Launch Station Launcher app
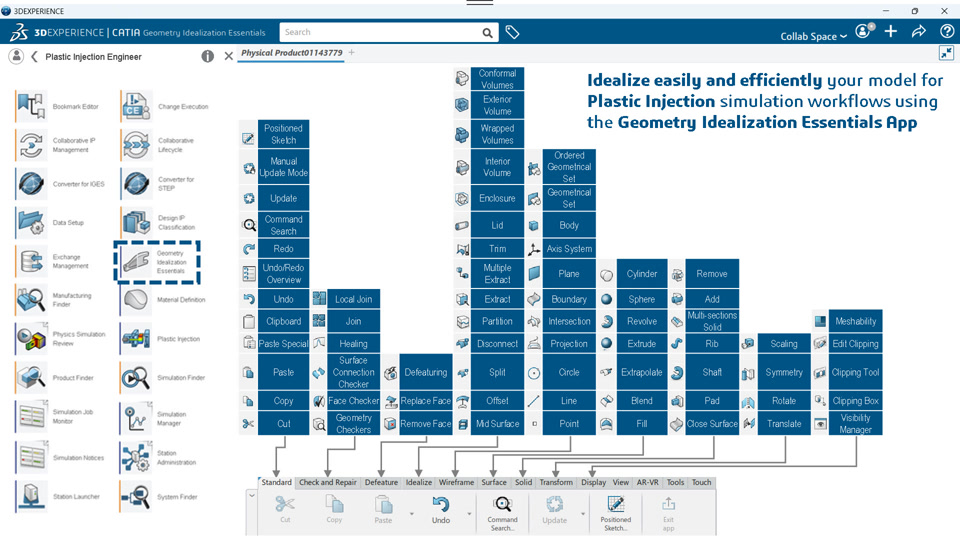Image resolution: width=960 pixels, height=540 pixels. [x=31, y=497]
